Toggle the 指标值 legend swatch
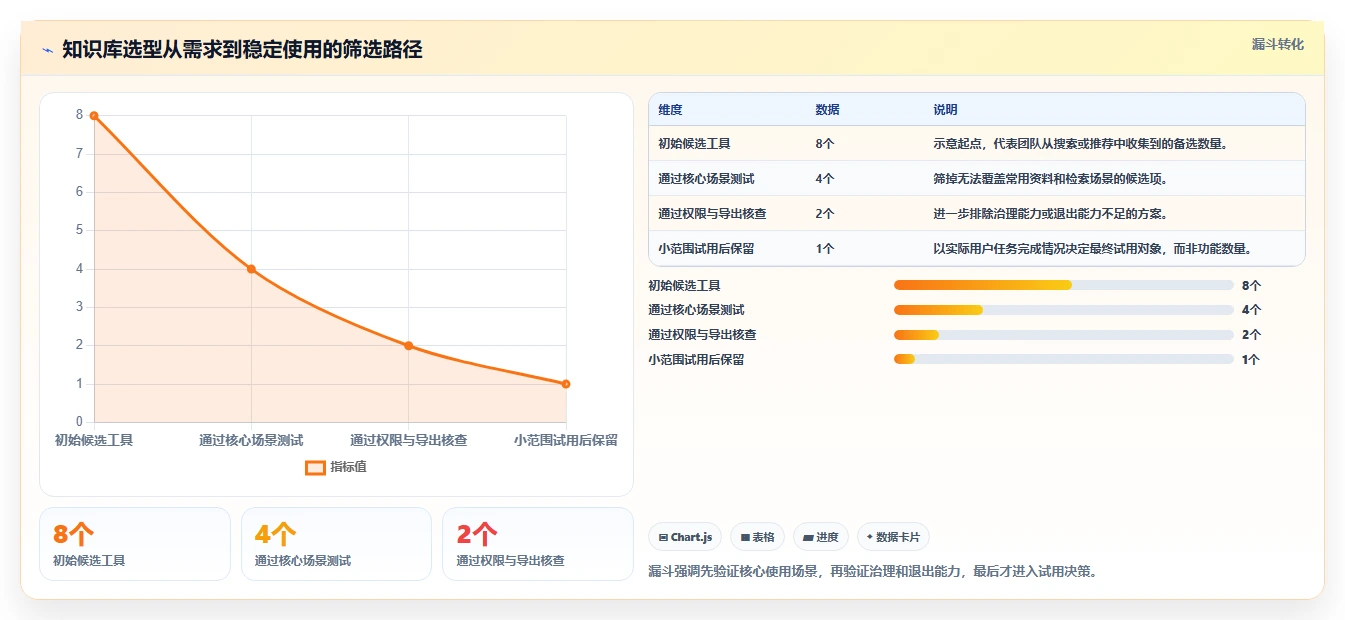Image resolution: width=1345 pixels, height=620 pixels. (x=315, y=467)
